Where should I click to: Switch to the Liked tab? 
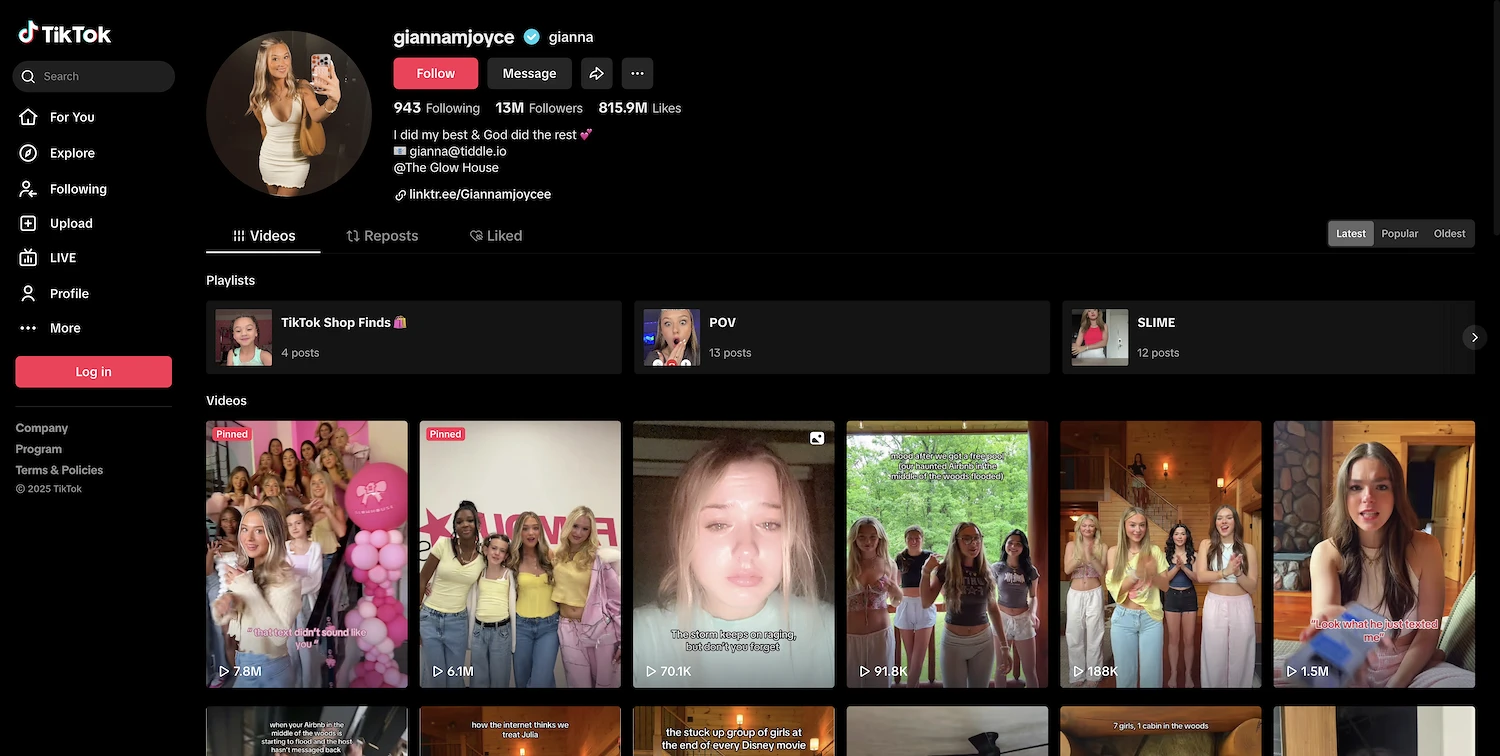click(496, 236)
